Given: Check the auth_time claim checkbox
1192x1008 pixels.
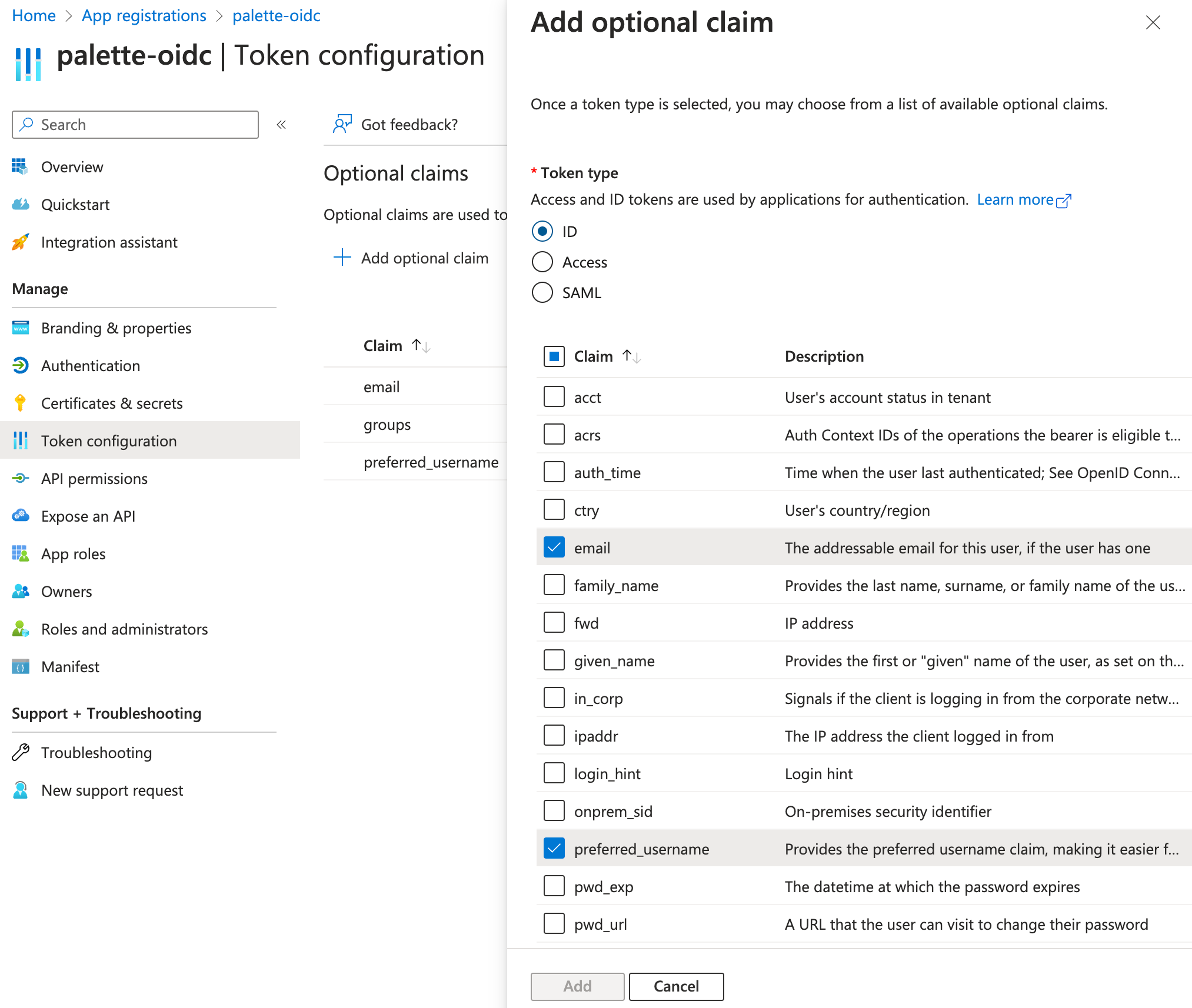Looking at the screenshot, I should [x=554, y=472].
